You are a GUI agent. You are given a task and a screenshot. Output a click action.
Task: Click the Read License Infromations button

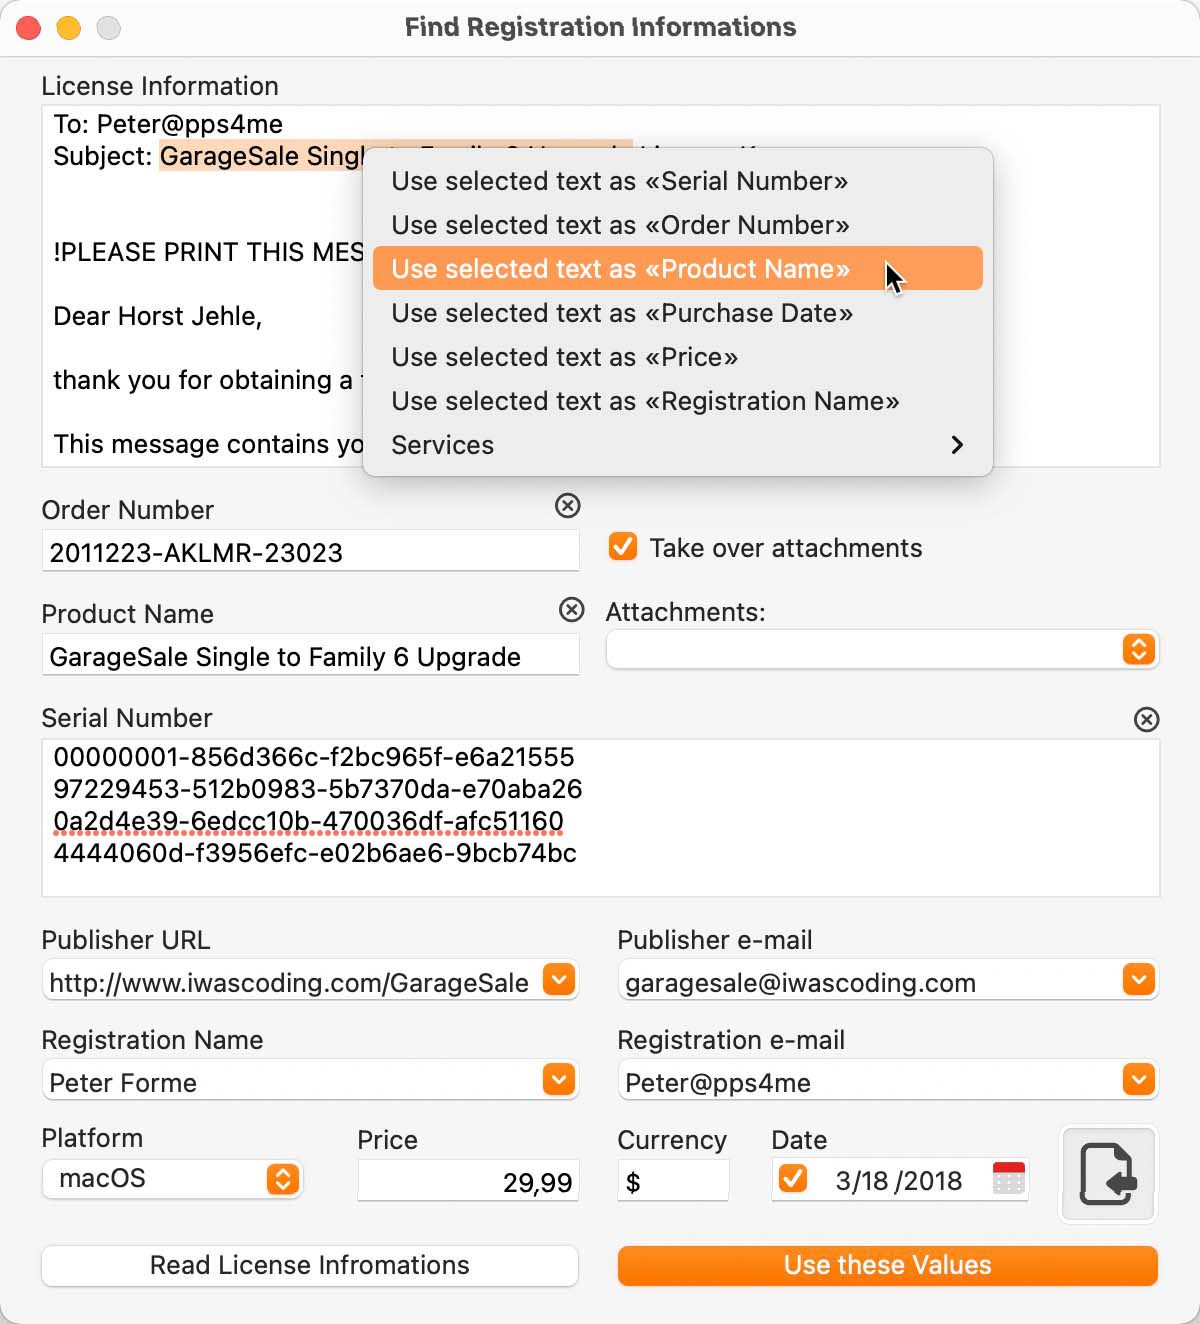coord(310,1265)
